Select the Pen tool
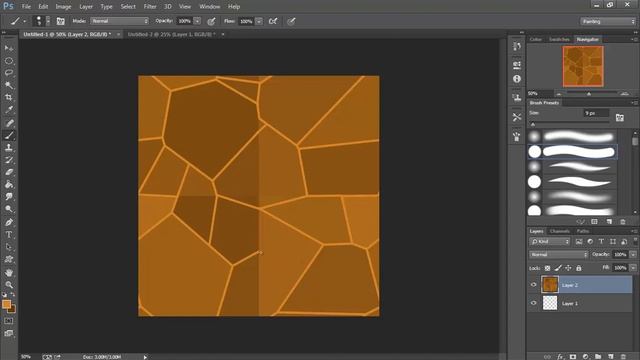Screen dimensions: 640x360 tap(9, 222)
